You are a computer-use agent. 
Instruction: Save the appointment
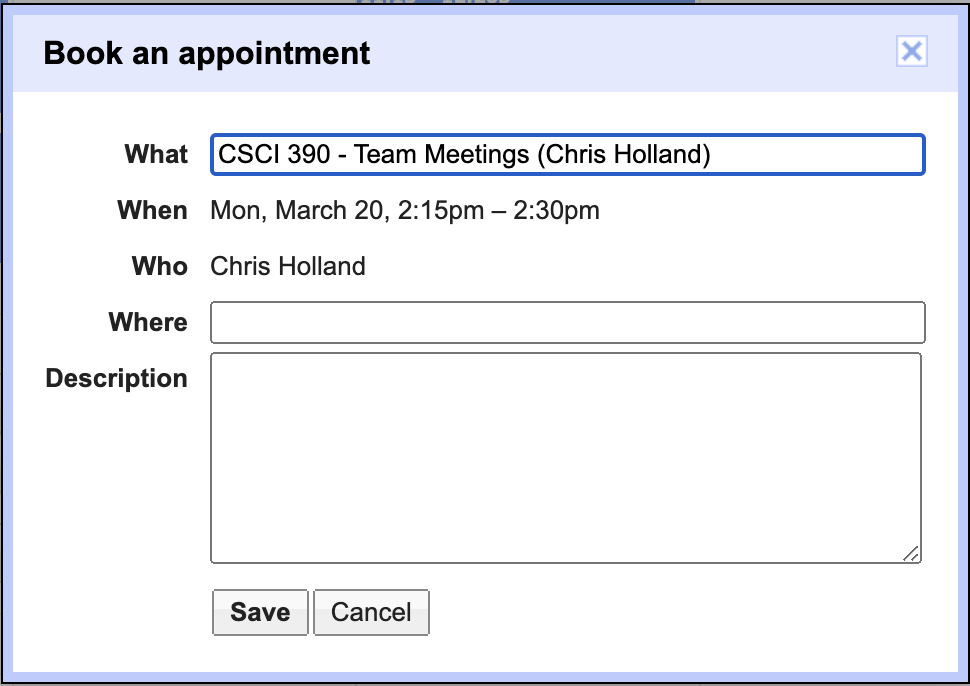tap(260, 612)
